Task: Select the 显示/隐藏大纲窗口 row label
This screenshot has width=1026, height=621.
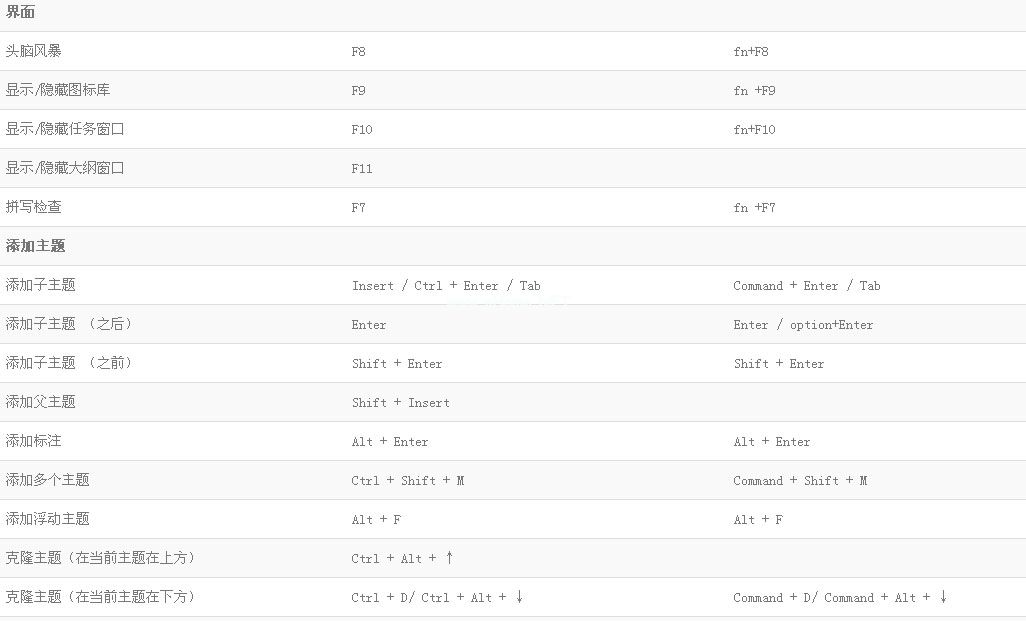Action: coord(65,168)
